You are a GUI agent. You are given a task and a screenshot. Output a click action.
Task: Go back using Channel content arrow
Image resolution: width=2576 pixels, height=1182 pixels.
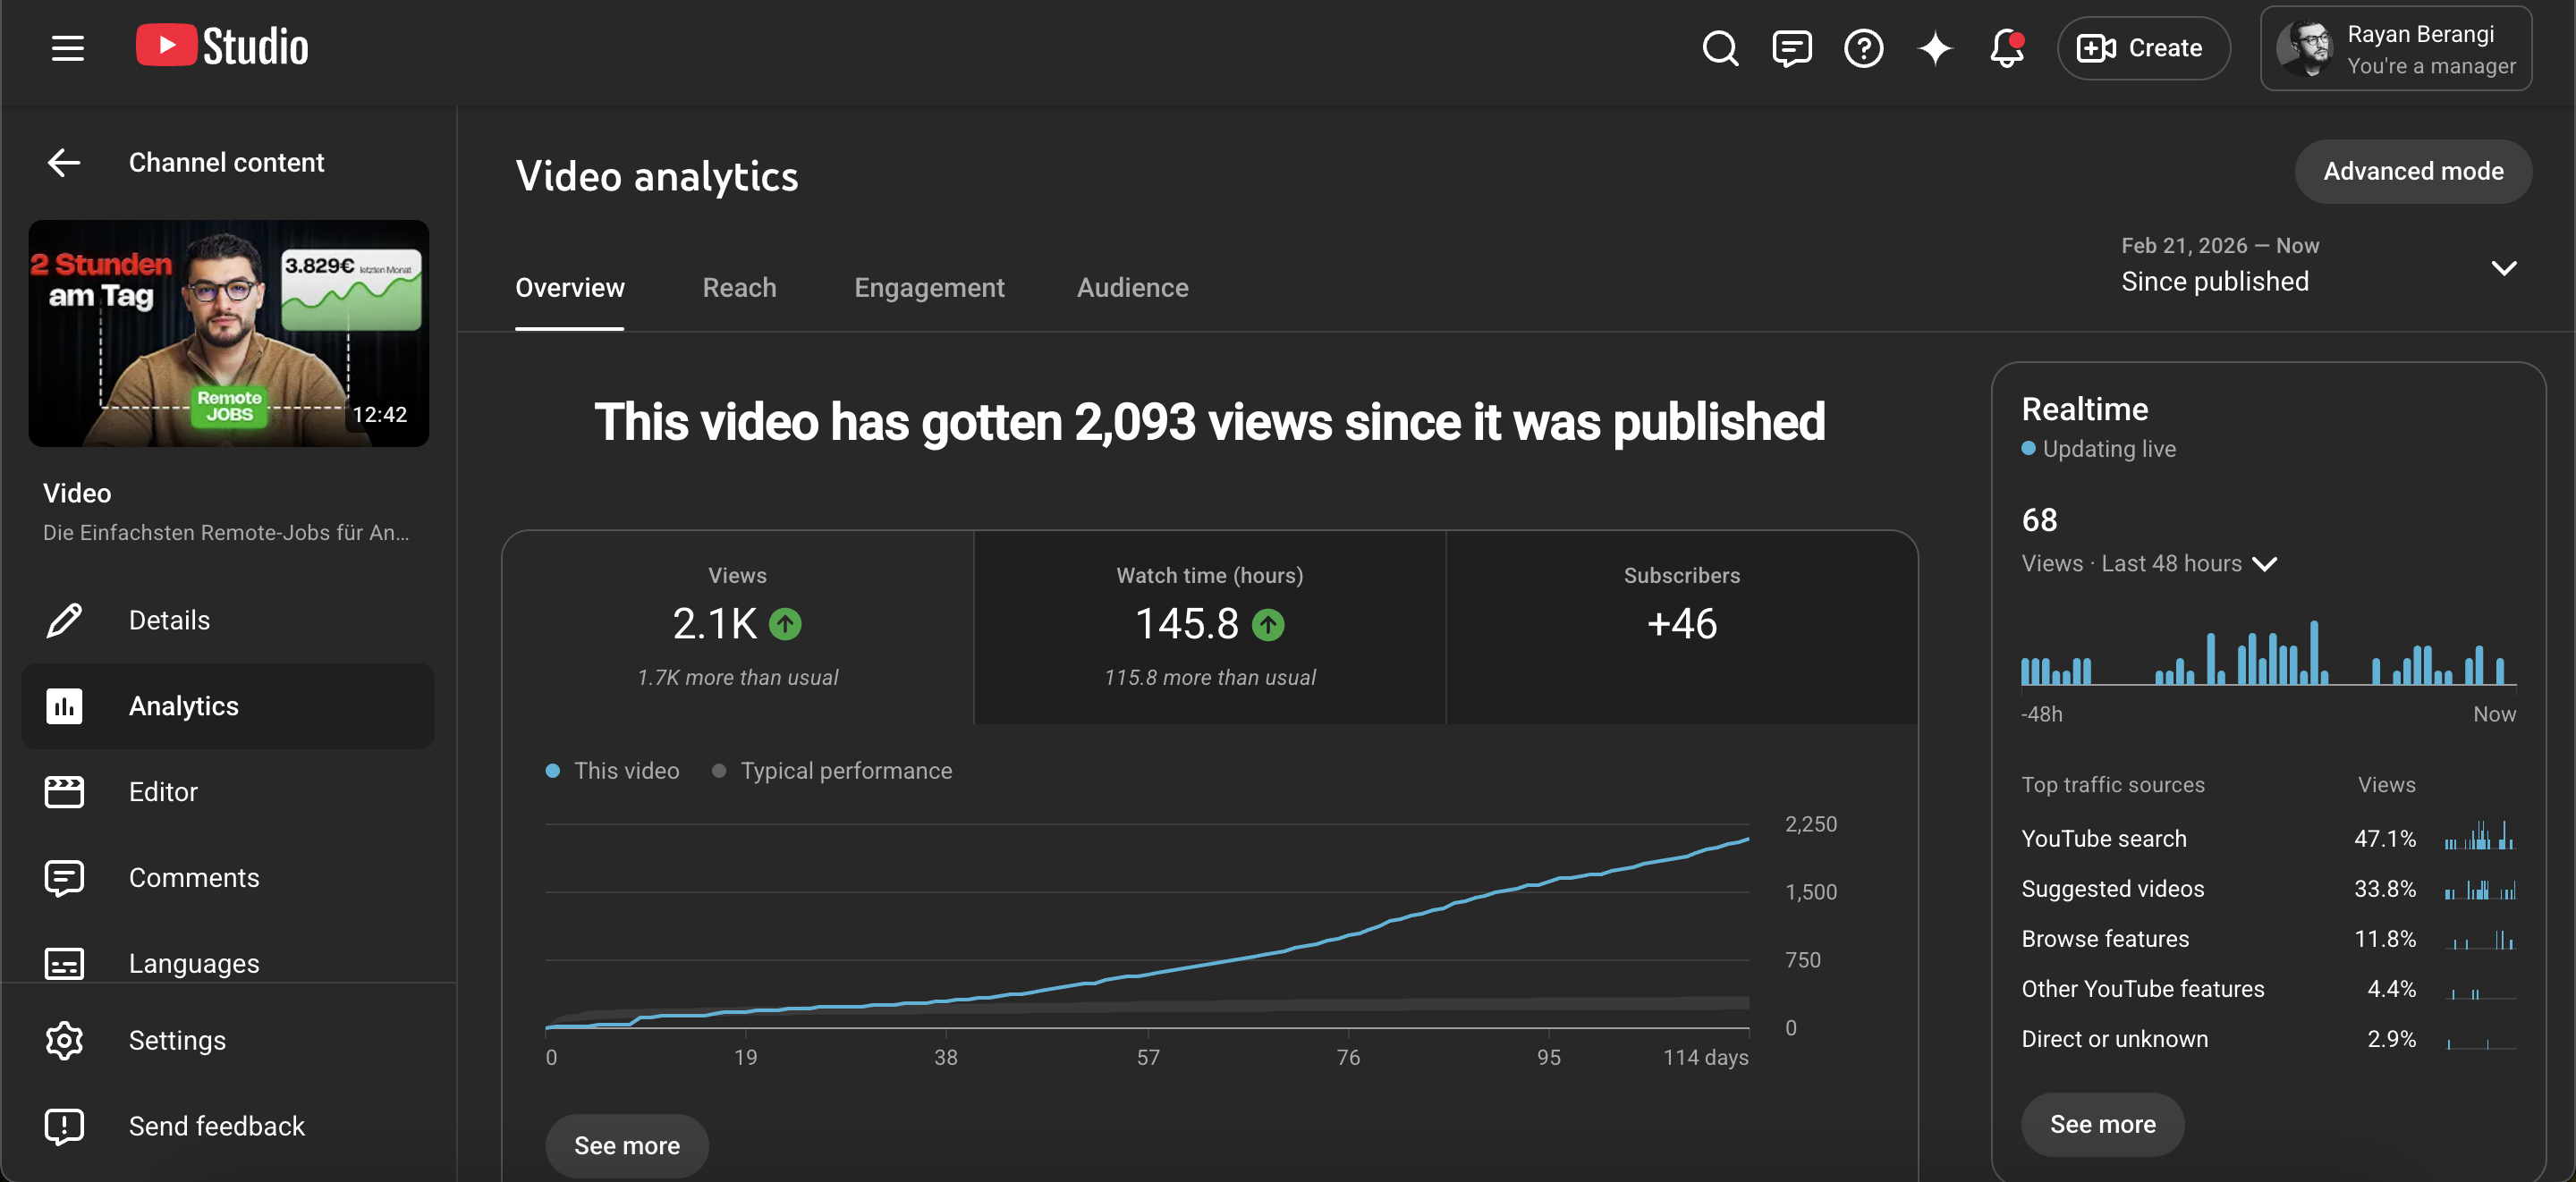(64, 162)
